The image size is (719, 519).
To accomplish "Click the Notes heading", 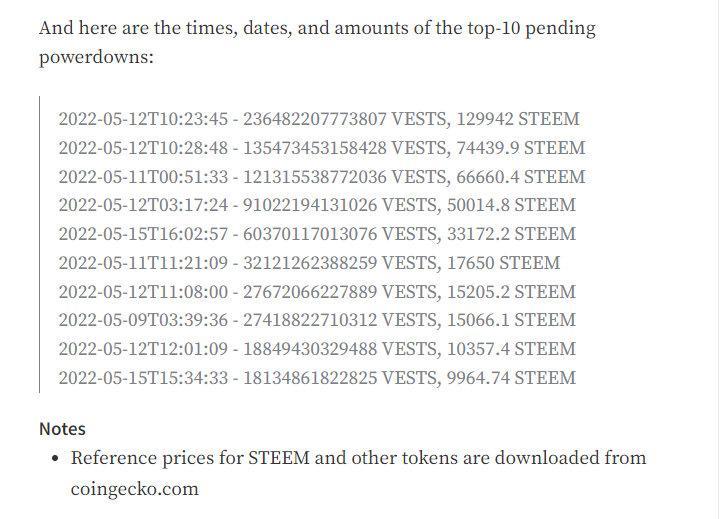I will pyautogui.click(x=62, y=428).
